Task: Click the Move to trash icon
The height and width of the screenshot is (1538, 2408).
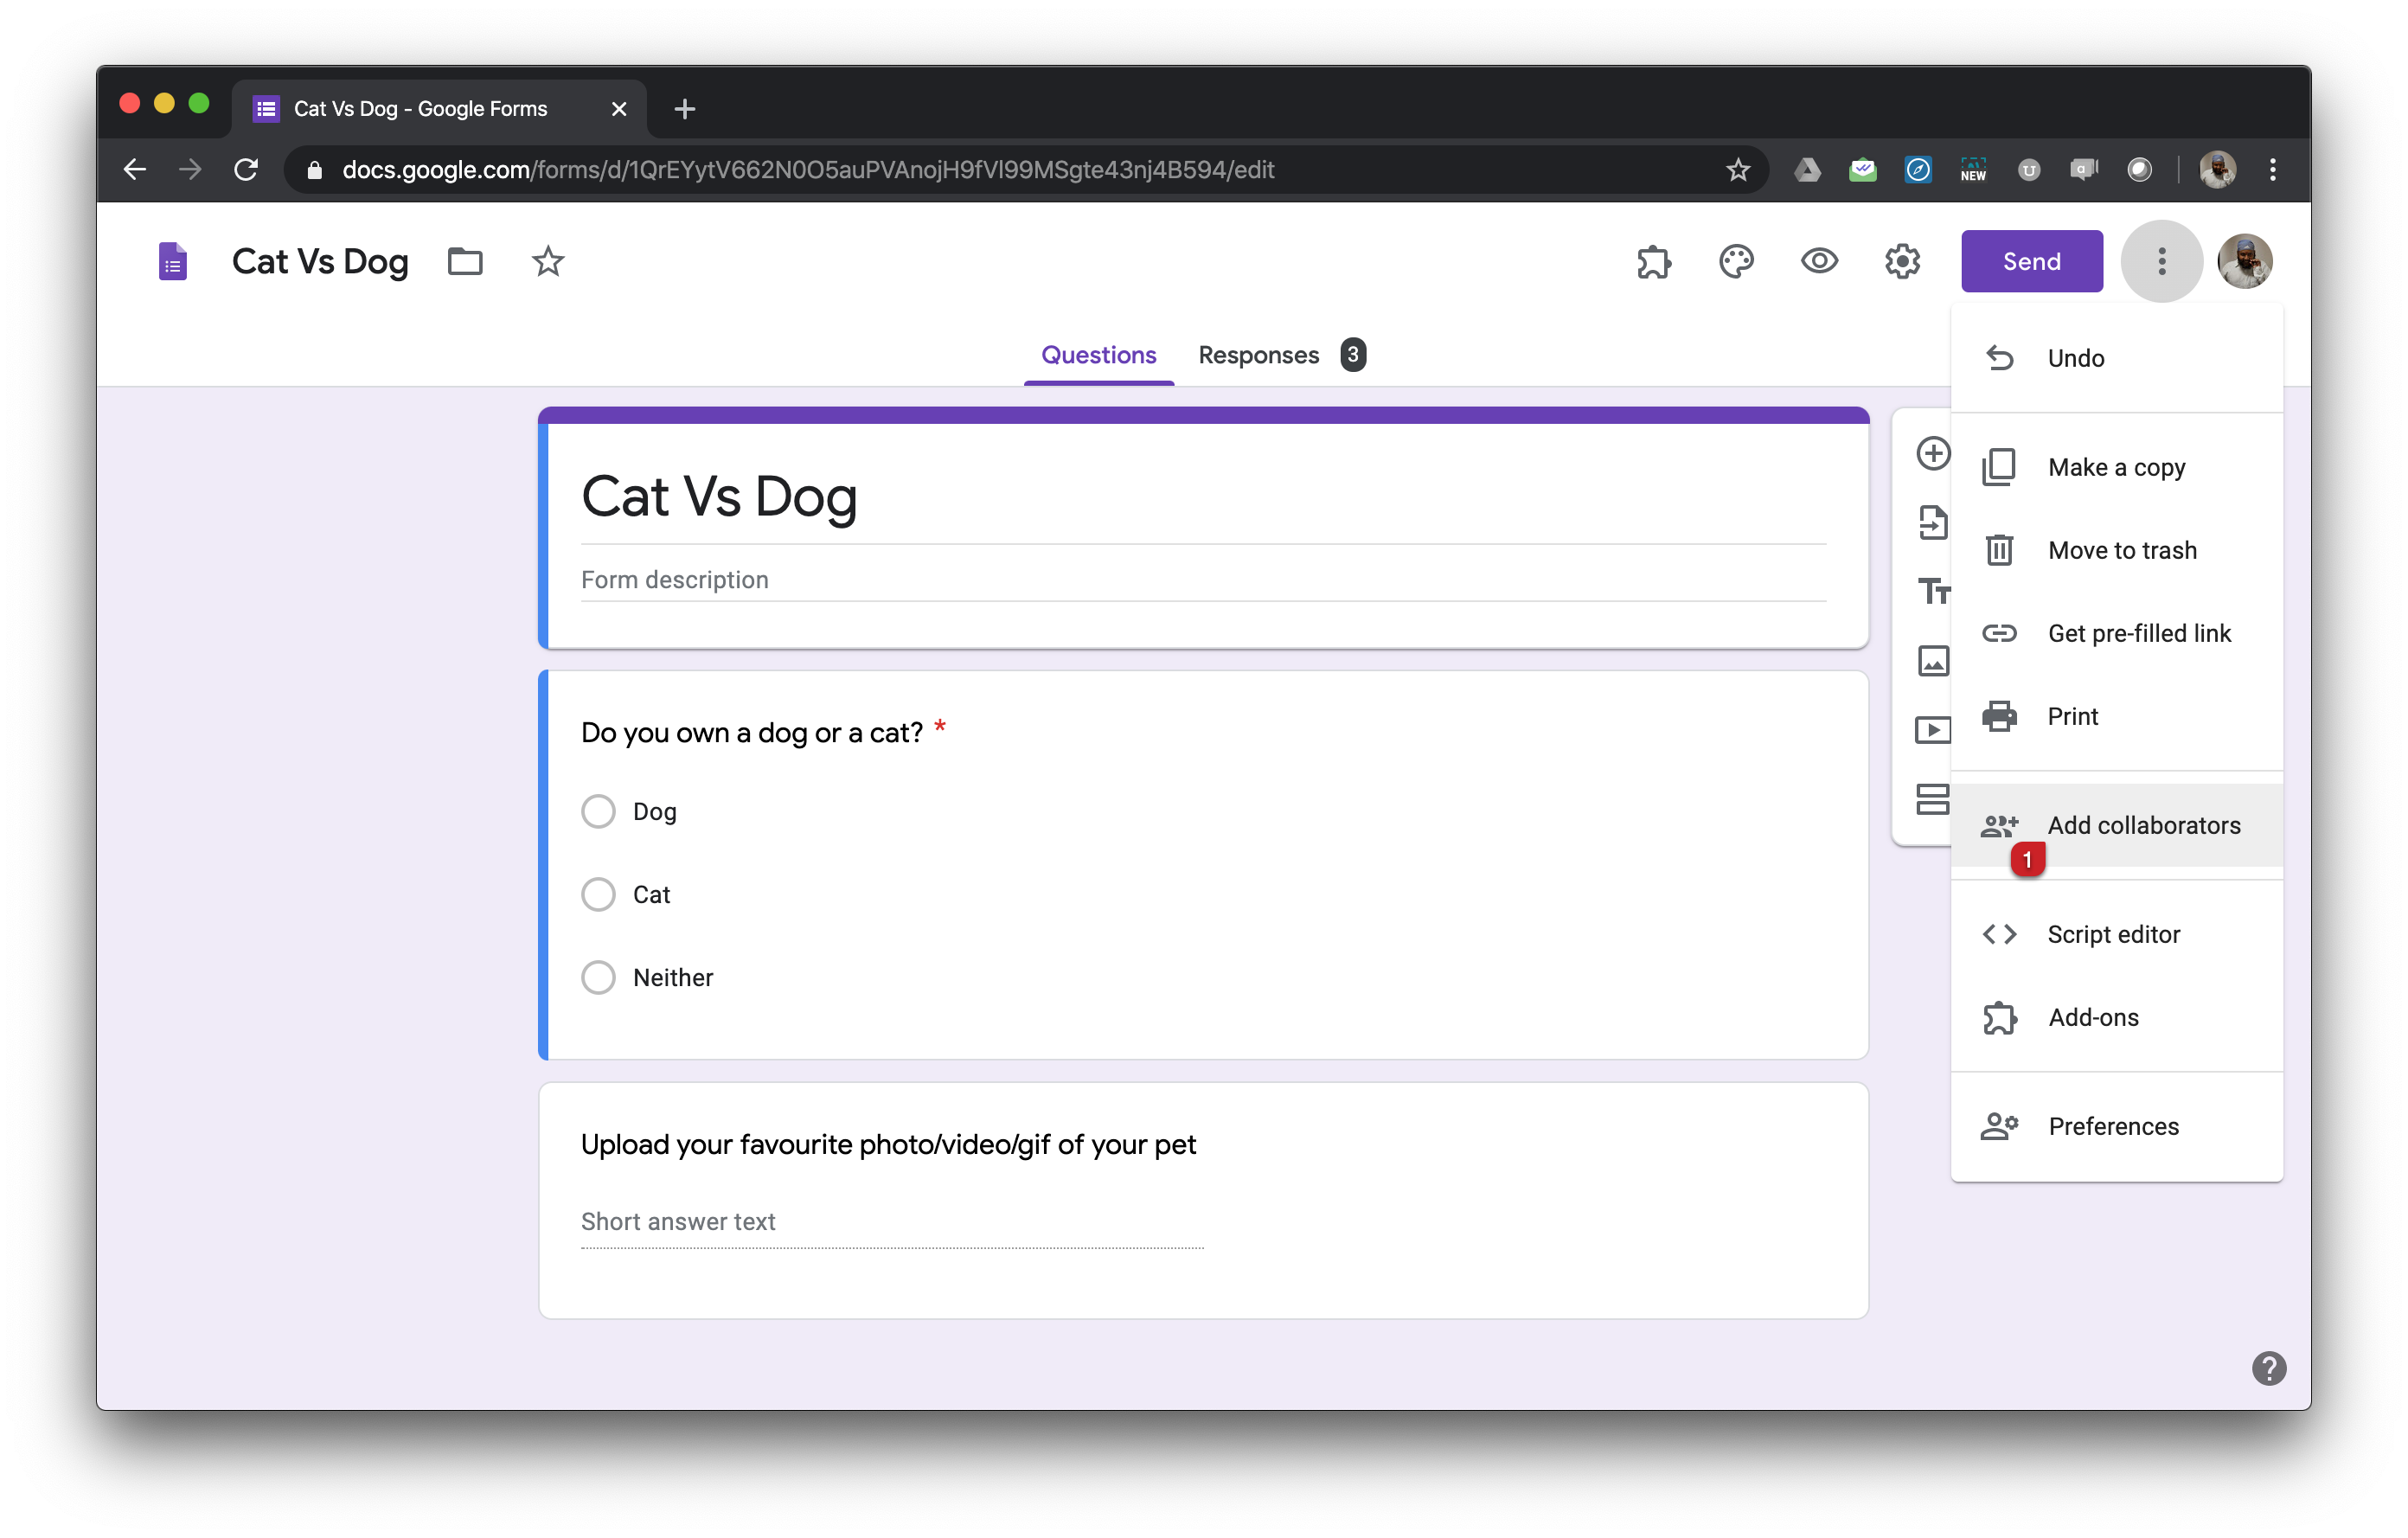Action: tap(1997, 549)
